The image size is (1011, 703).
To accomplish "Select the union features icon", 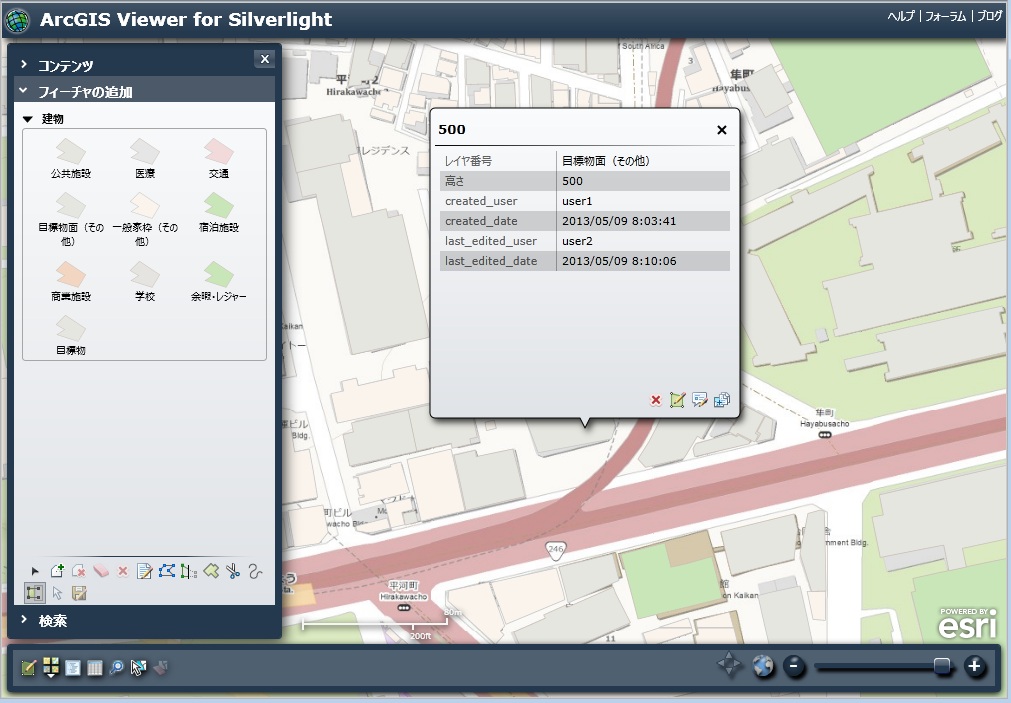I will 211,571.
